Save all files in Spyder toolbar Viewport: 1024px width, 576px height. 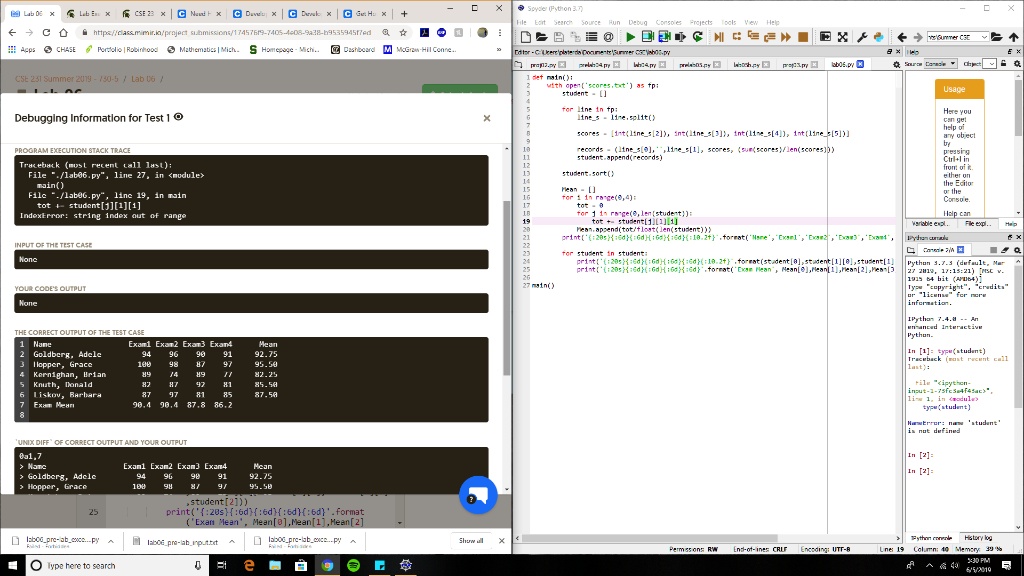(x=575, y=37)
